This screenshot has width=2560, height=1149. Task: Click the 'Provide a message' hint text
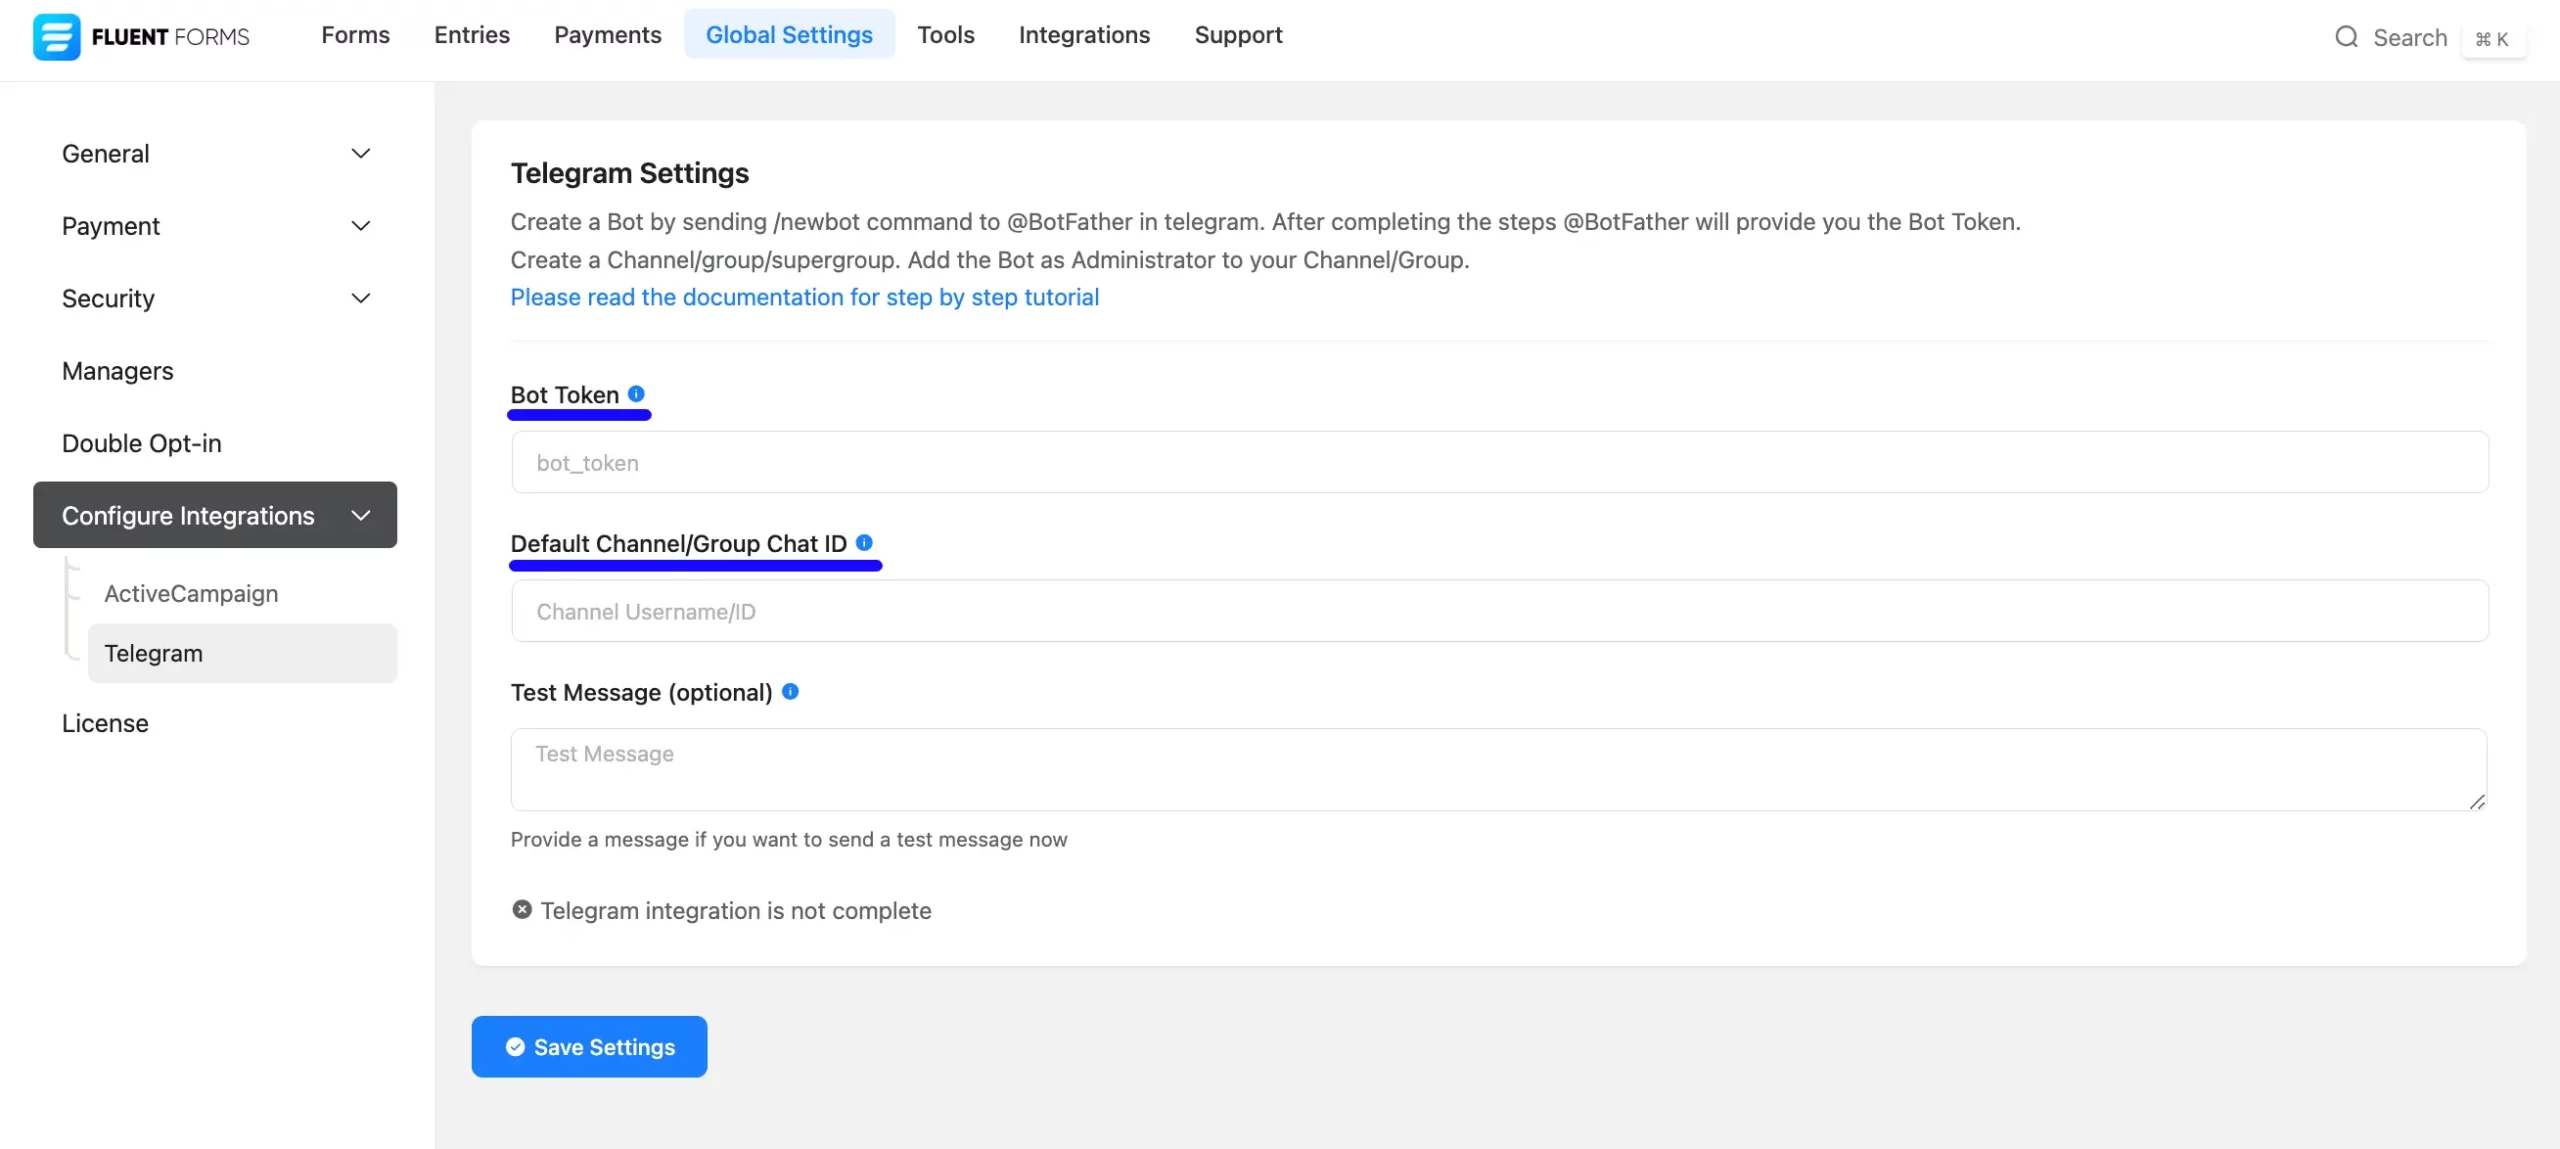click(x=789, y=840)
